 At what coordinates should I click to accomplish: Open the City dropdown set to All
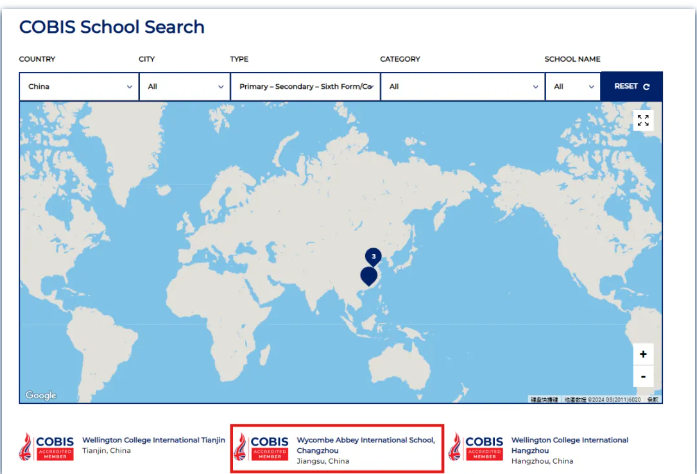click(x=185, y=86)
